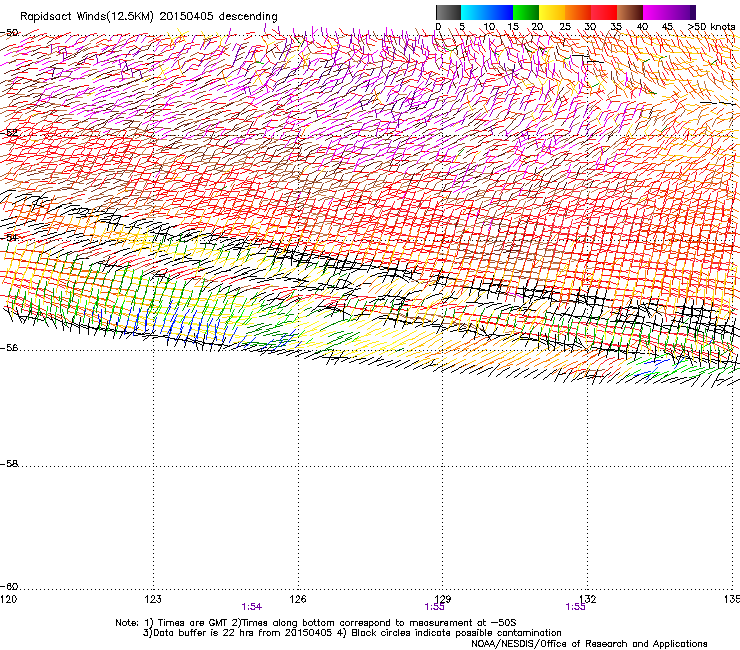Select the dark purple 45-50 knots legend segment
Image resolution: width=740 pixels, height=650 pixels.
tap(682, 12)
